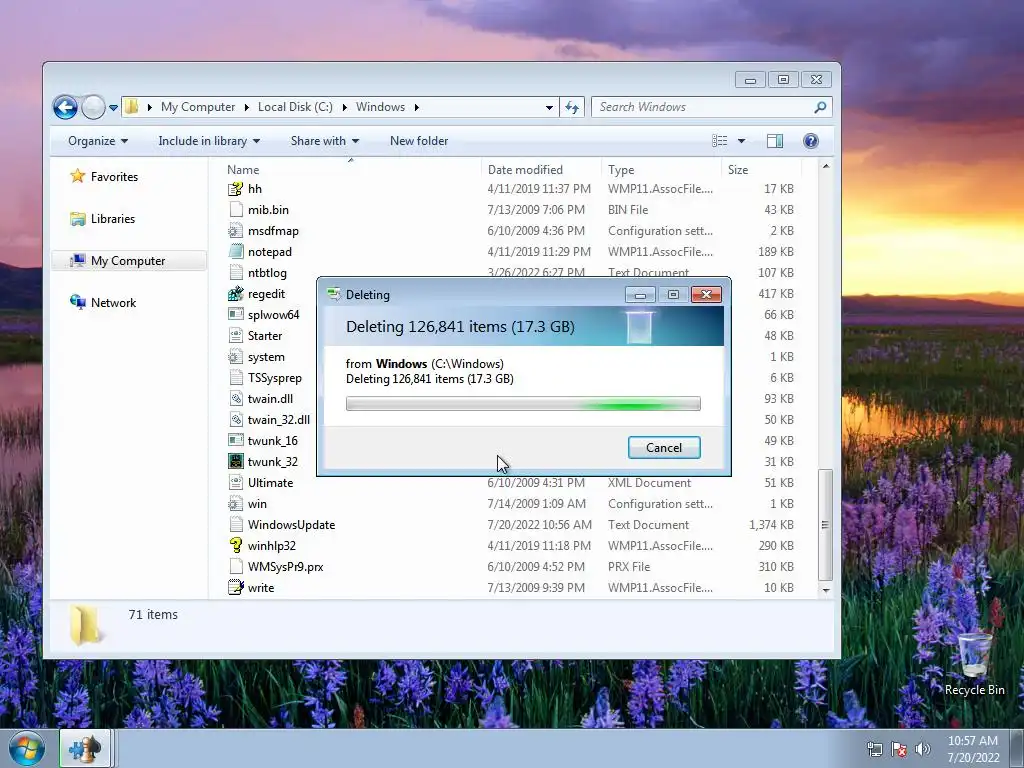Viewport: 1024px width, 768px height.
Task: Select the splwow64 file icon
Action: click(235, 315)
